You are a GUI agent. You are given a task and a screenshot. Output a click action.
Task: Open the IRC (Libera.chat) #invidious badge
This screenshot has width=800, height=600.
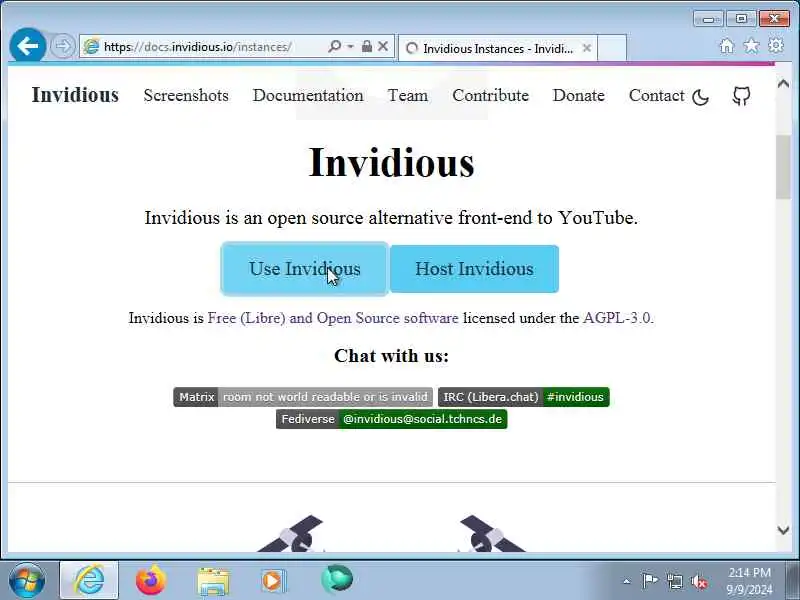(523, 397)
